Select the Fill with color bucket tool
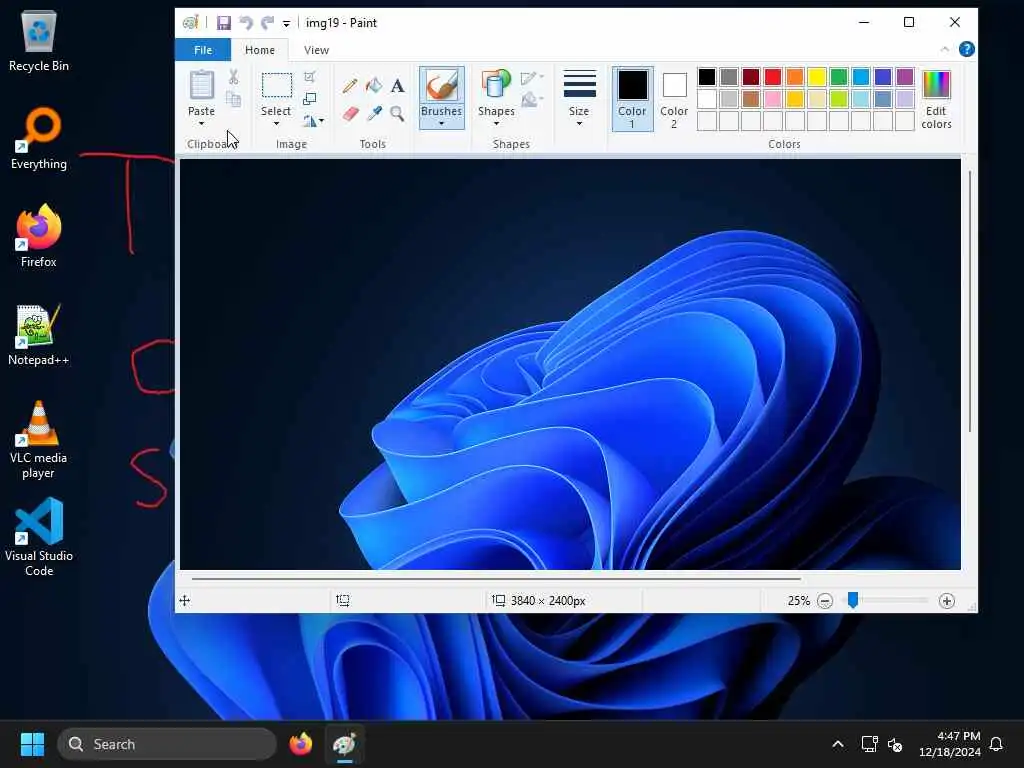Image resolution: width=1024 pixels, height=768 pixels. click(374, 86)
